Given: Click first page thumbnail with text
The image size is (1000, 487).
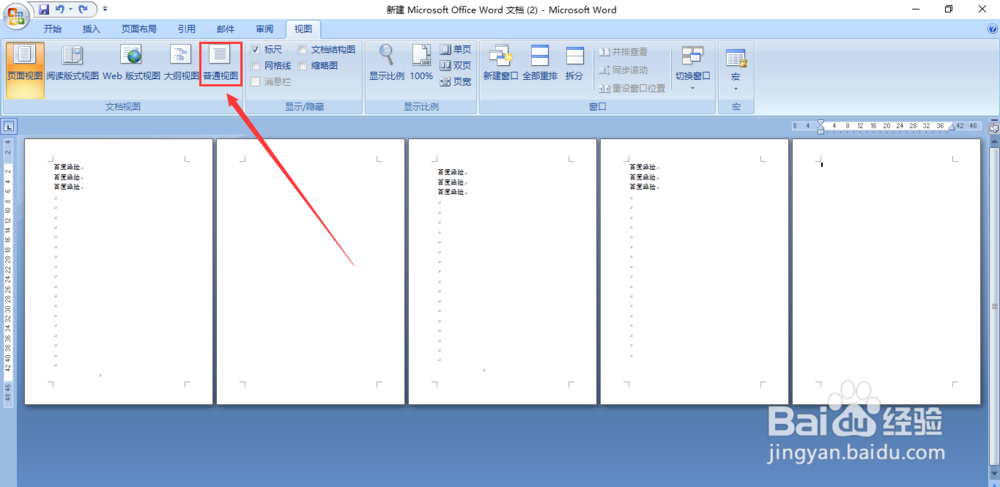Looking at the screenshot, I should tap(119, 271).
